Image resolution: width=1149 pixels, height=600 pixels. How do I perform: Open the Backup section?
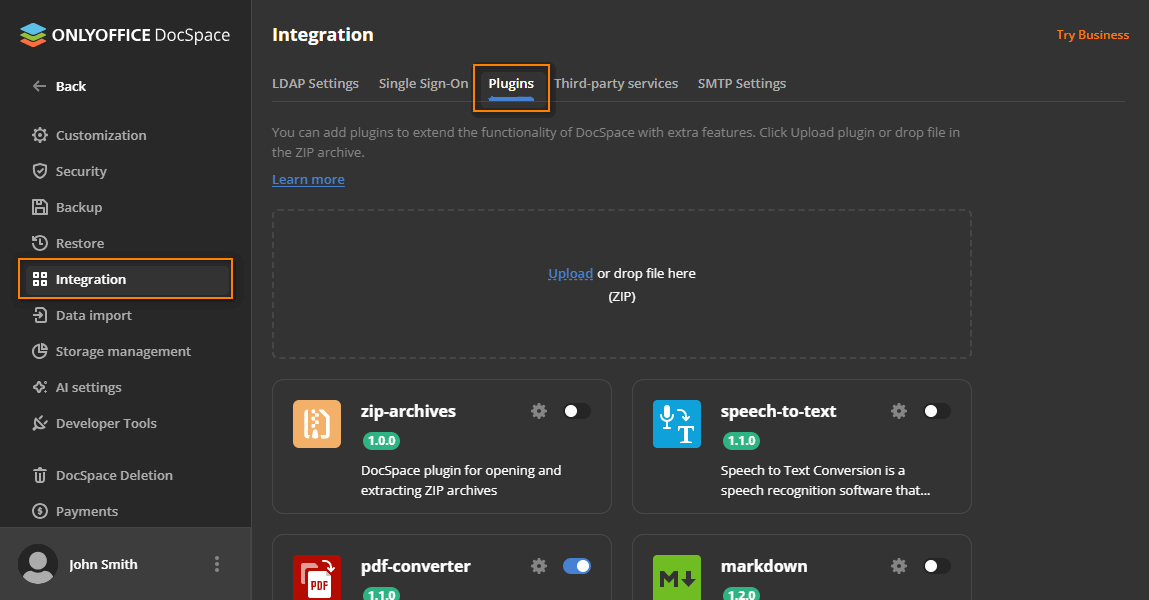(x=79, y=206)
